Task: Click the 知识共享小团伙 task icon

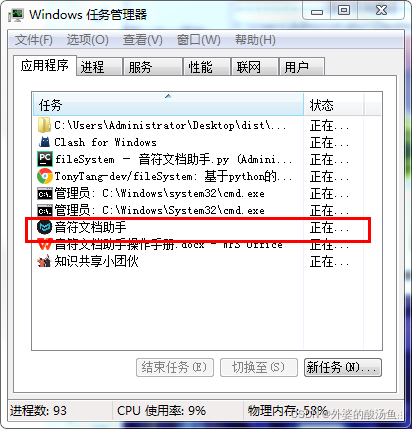Action: point(44,261)
